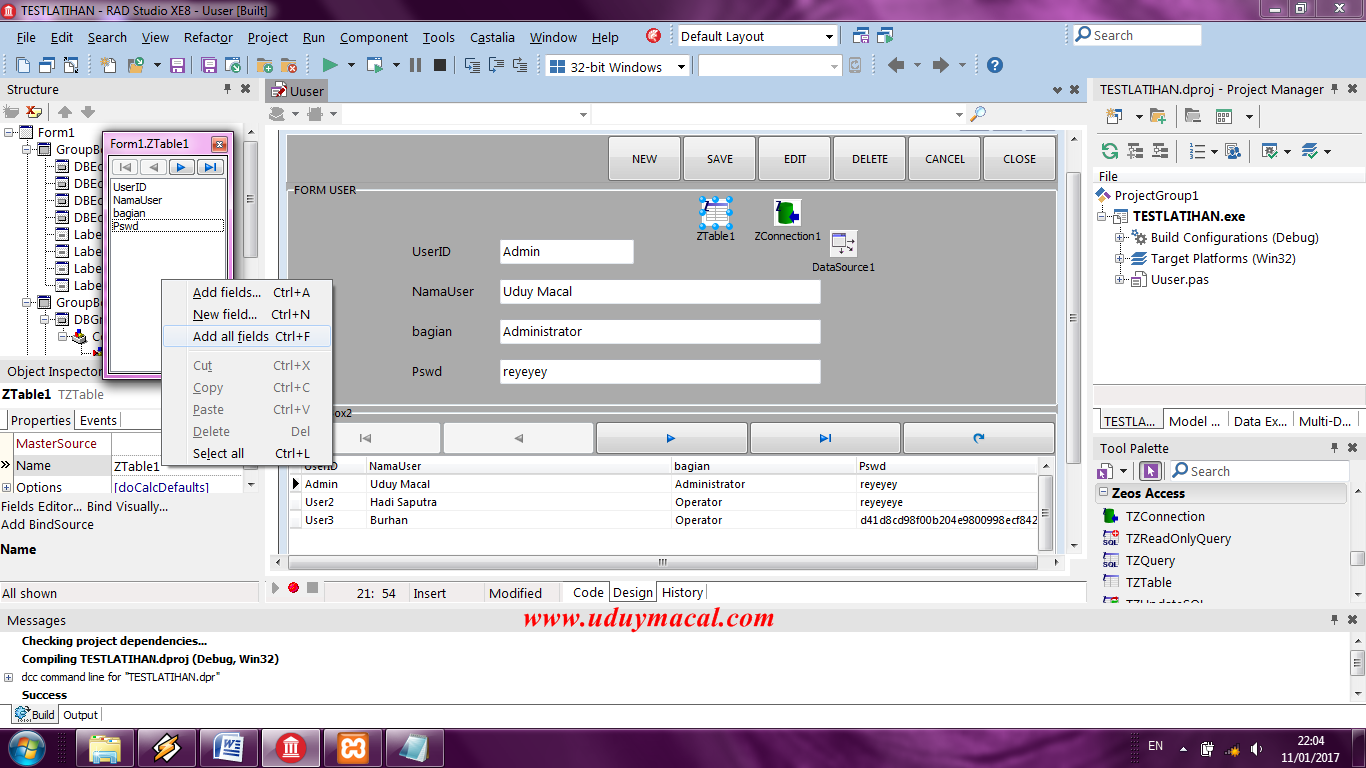Choose Select all from context menu
1366x768 pixels.
(247, 453)
